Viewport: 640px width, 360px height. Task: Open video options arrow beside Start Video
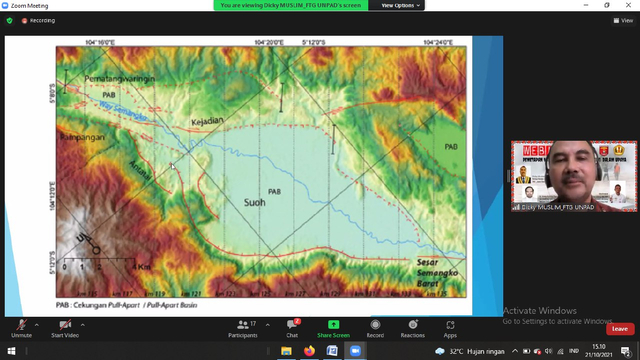(x=82, y=325)
